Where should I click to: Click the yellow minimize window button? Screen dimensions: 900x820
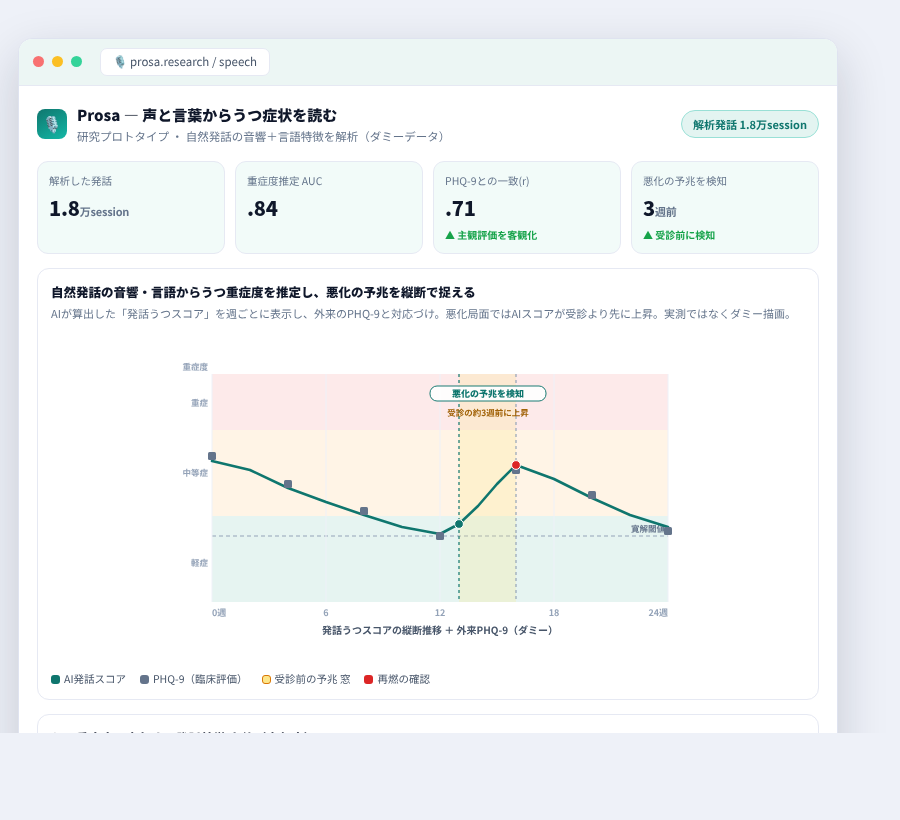pyautogui.click(x=57, y=62)
